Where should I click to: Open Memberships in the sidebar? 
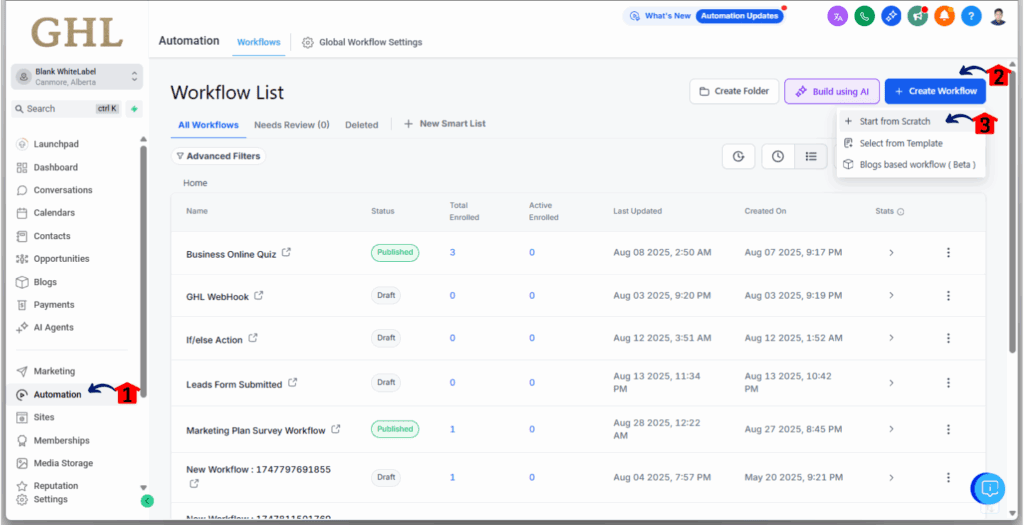coord(54,440)
